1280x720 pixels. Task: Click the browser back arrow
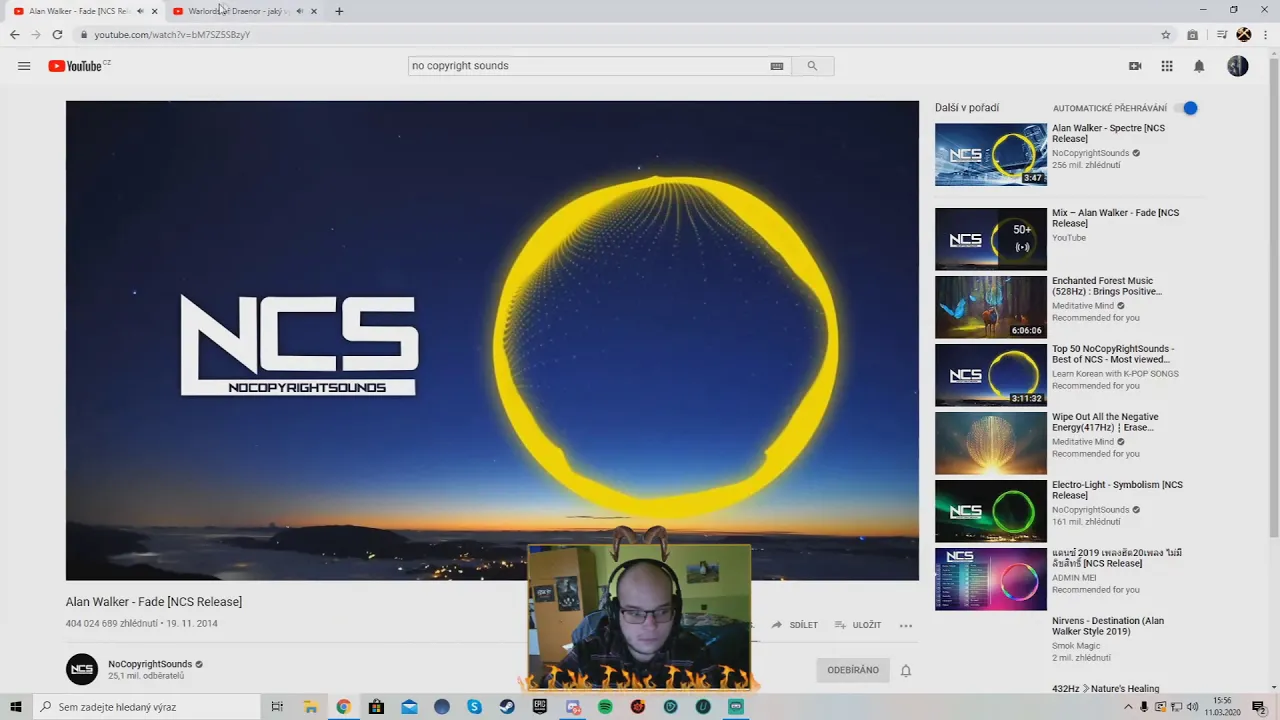click(x=14, y=34)
